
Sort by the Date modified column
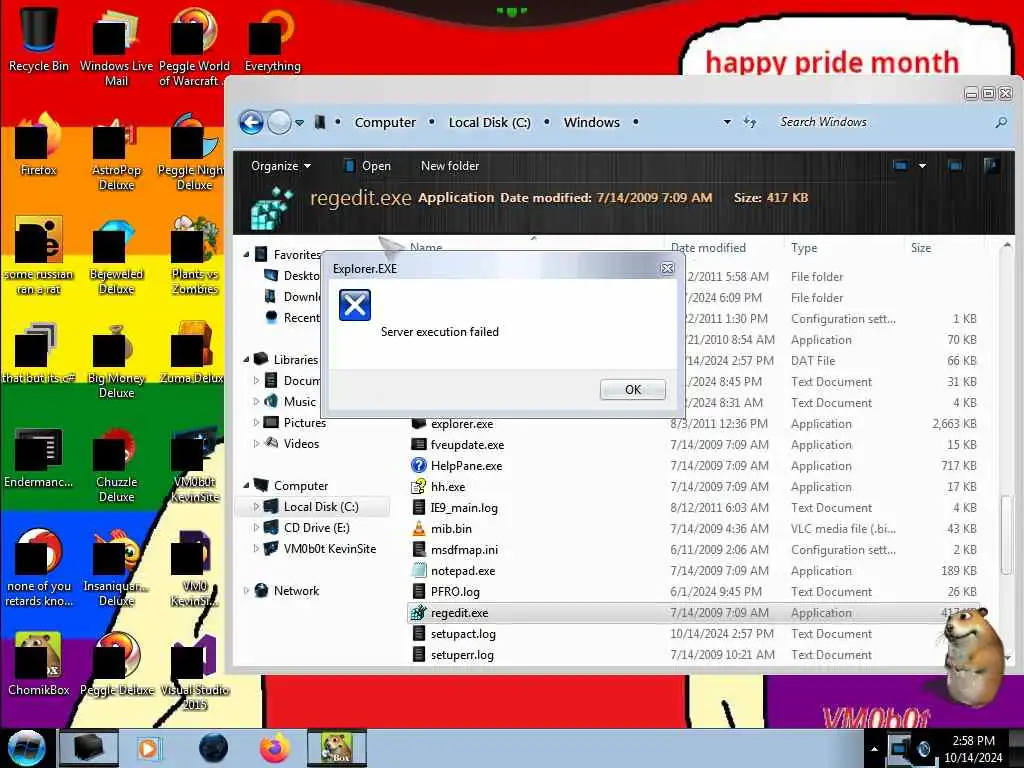tap(708, 248)
